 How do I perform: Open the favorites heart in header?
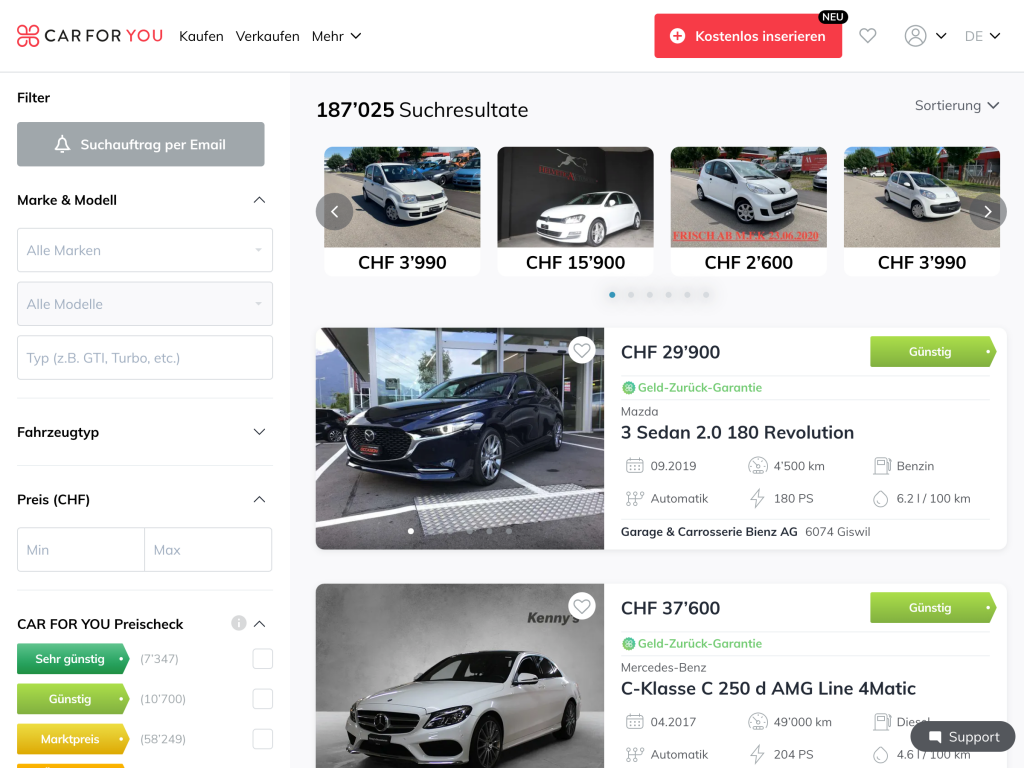click(867, 36)
